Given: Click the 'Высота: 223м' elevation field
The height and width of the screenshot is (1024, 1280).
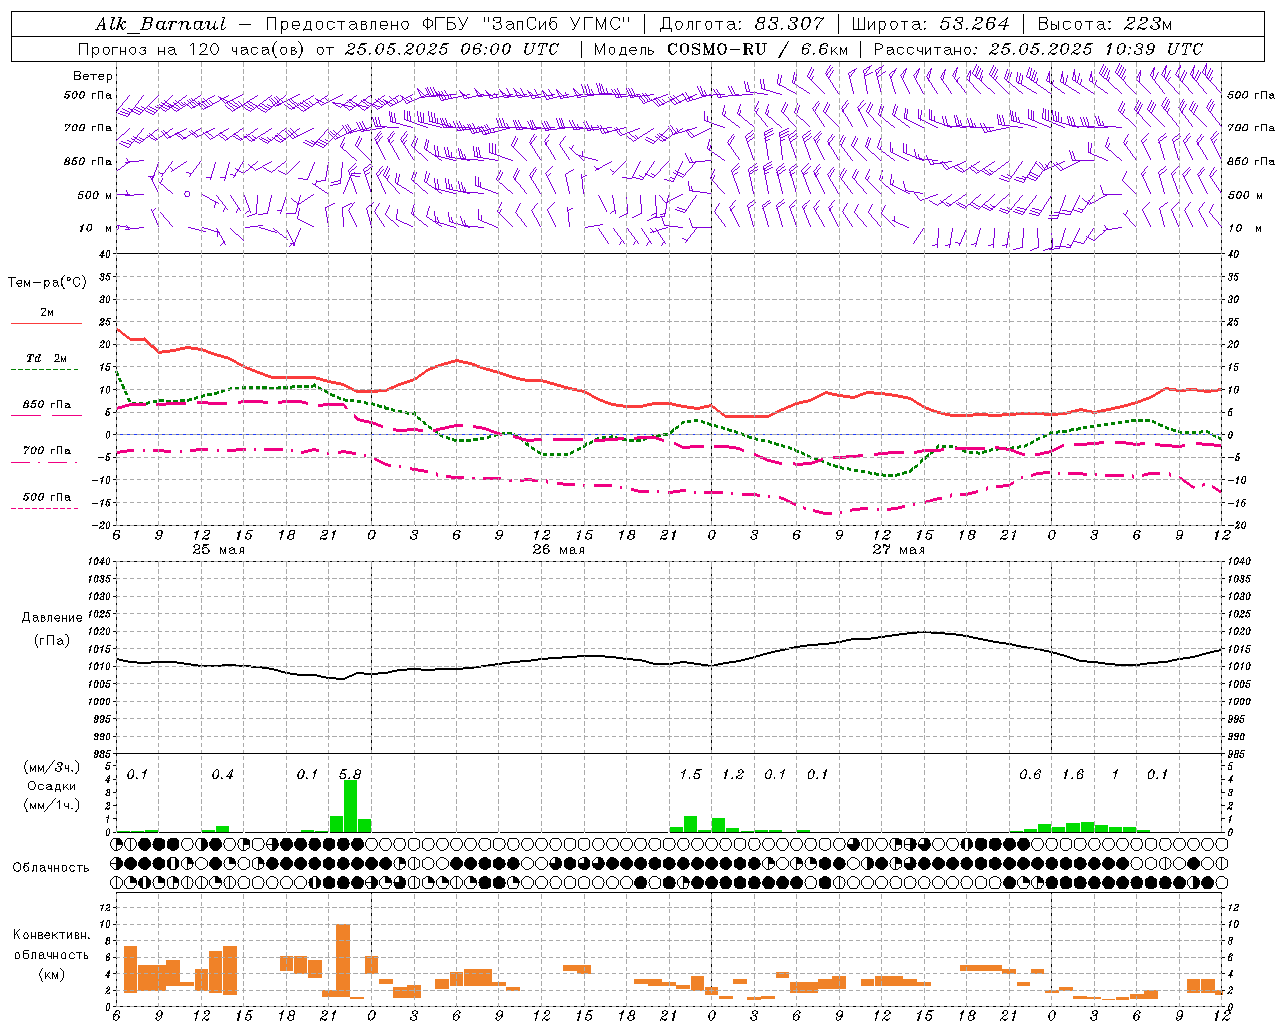Looking at the screenshot, I should pos(1104,24).
